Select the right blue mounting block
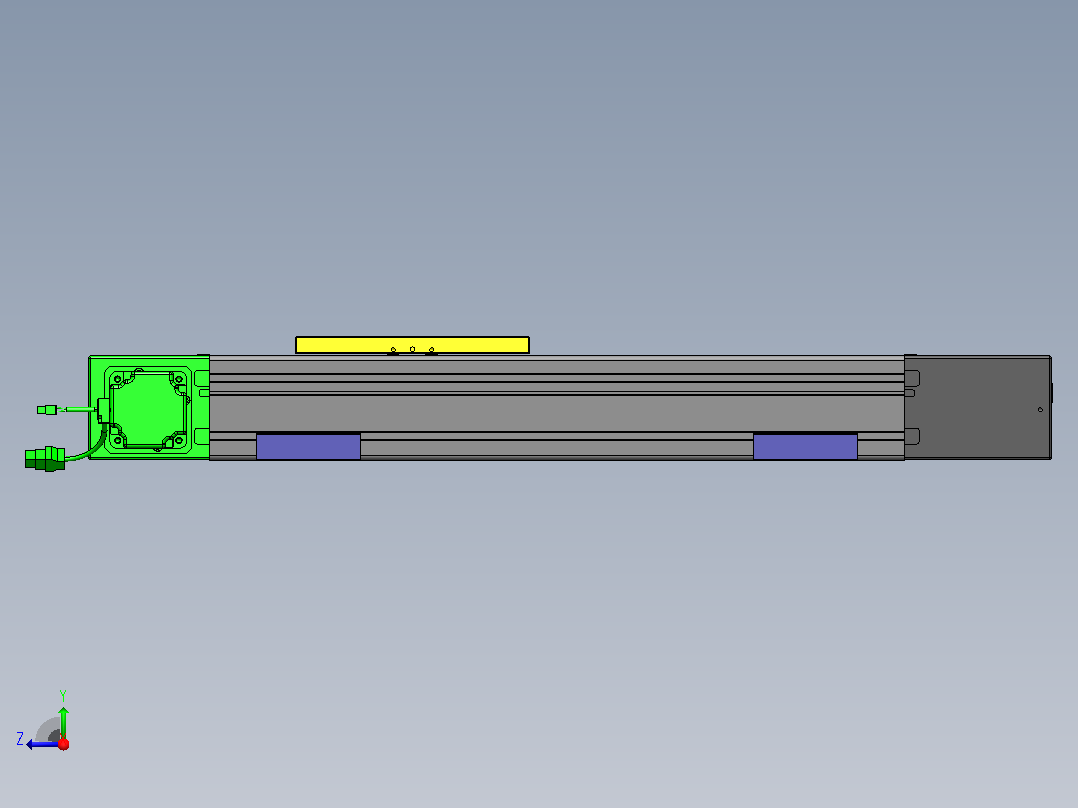 [x=805, y=446]
